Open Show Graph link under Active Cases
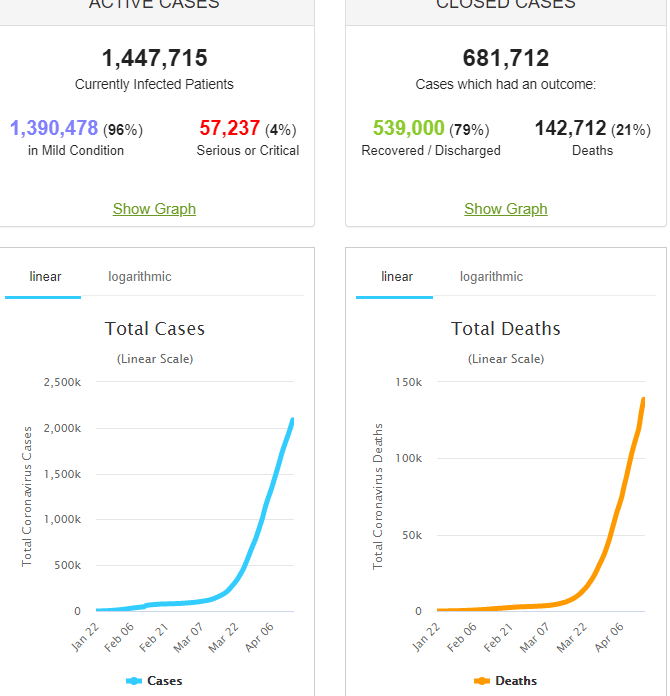 coord(154,209)
